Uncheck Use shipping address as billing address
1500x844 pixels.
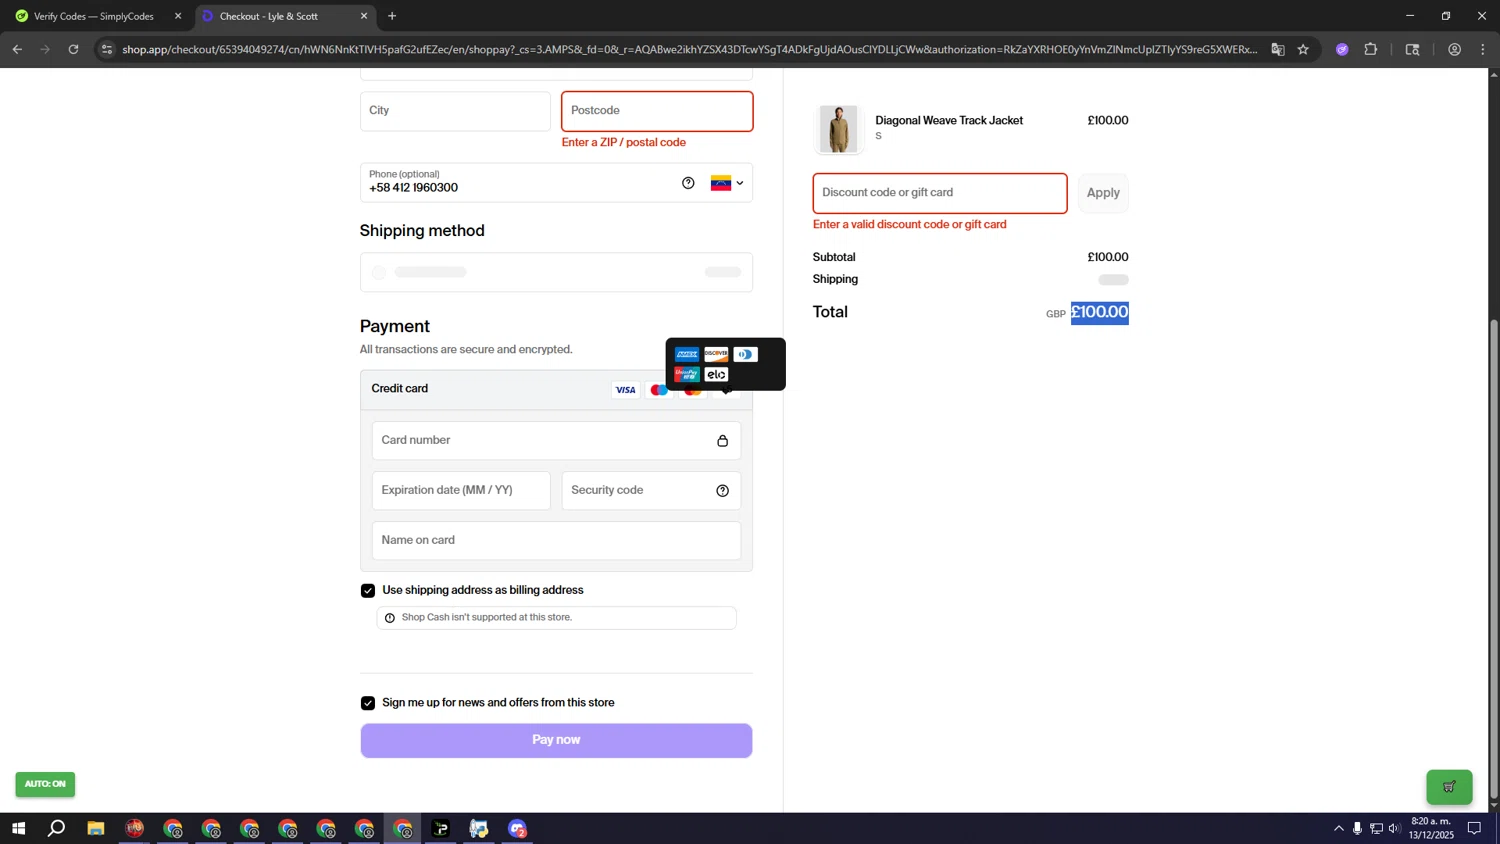(368, 591)
